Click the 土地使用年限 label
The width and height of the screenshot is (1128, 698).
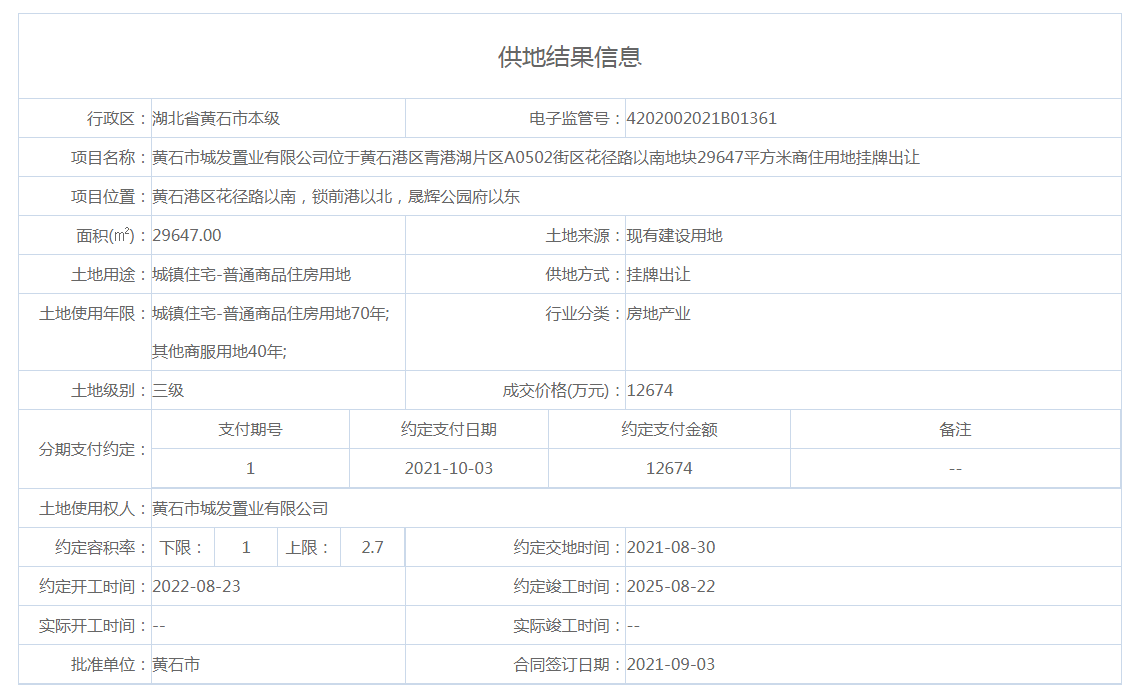point(94,314)
